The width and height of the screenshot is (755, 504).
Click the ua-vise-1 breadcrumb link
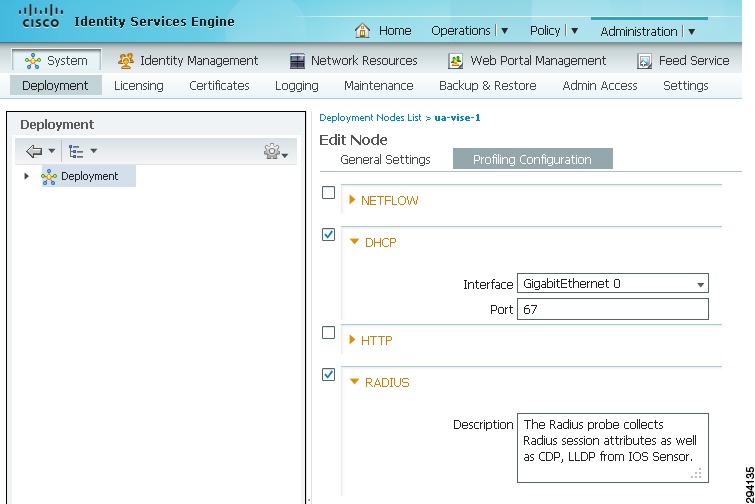coord(457,118)
